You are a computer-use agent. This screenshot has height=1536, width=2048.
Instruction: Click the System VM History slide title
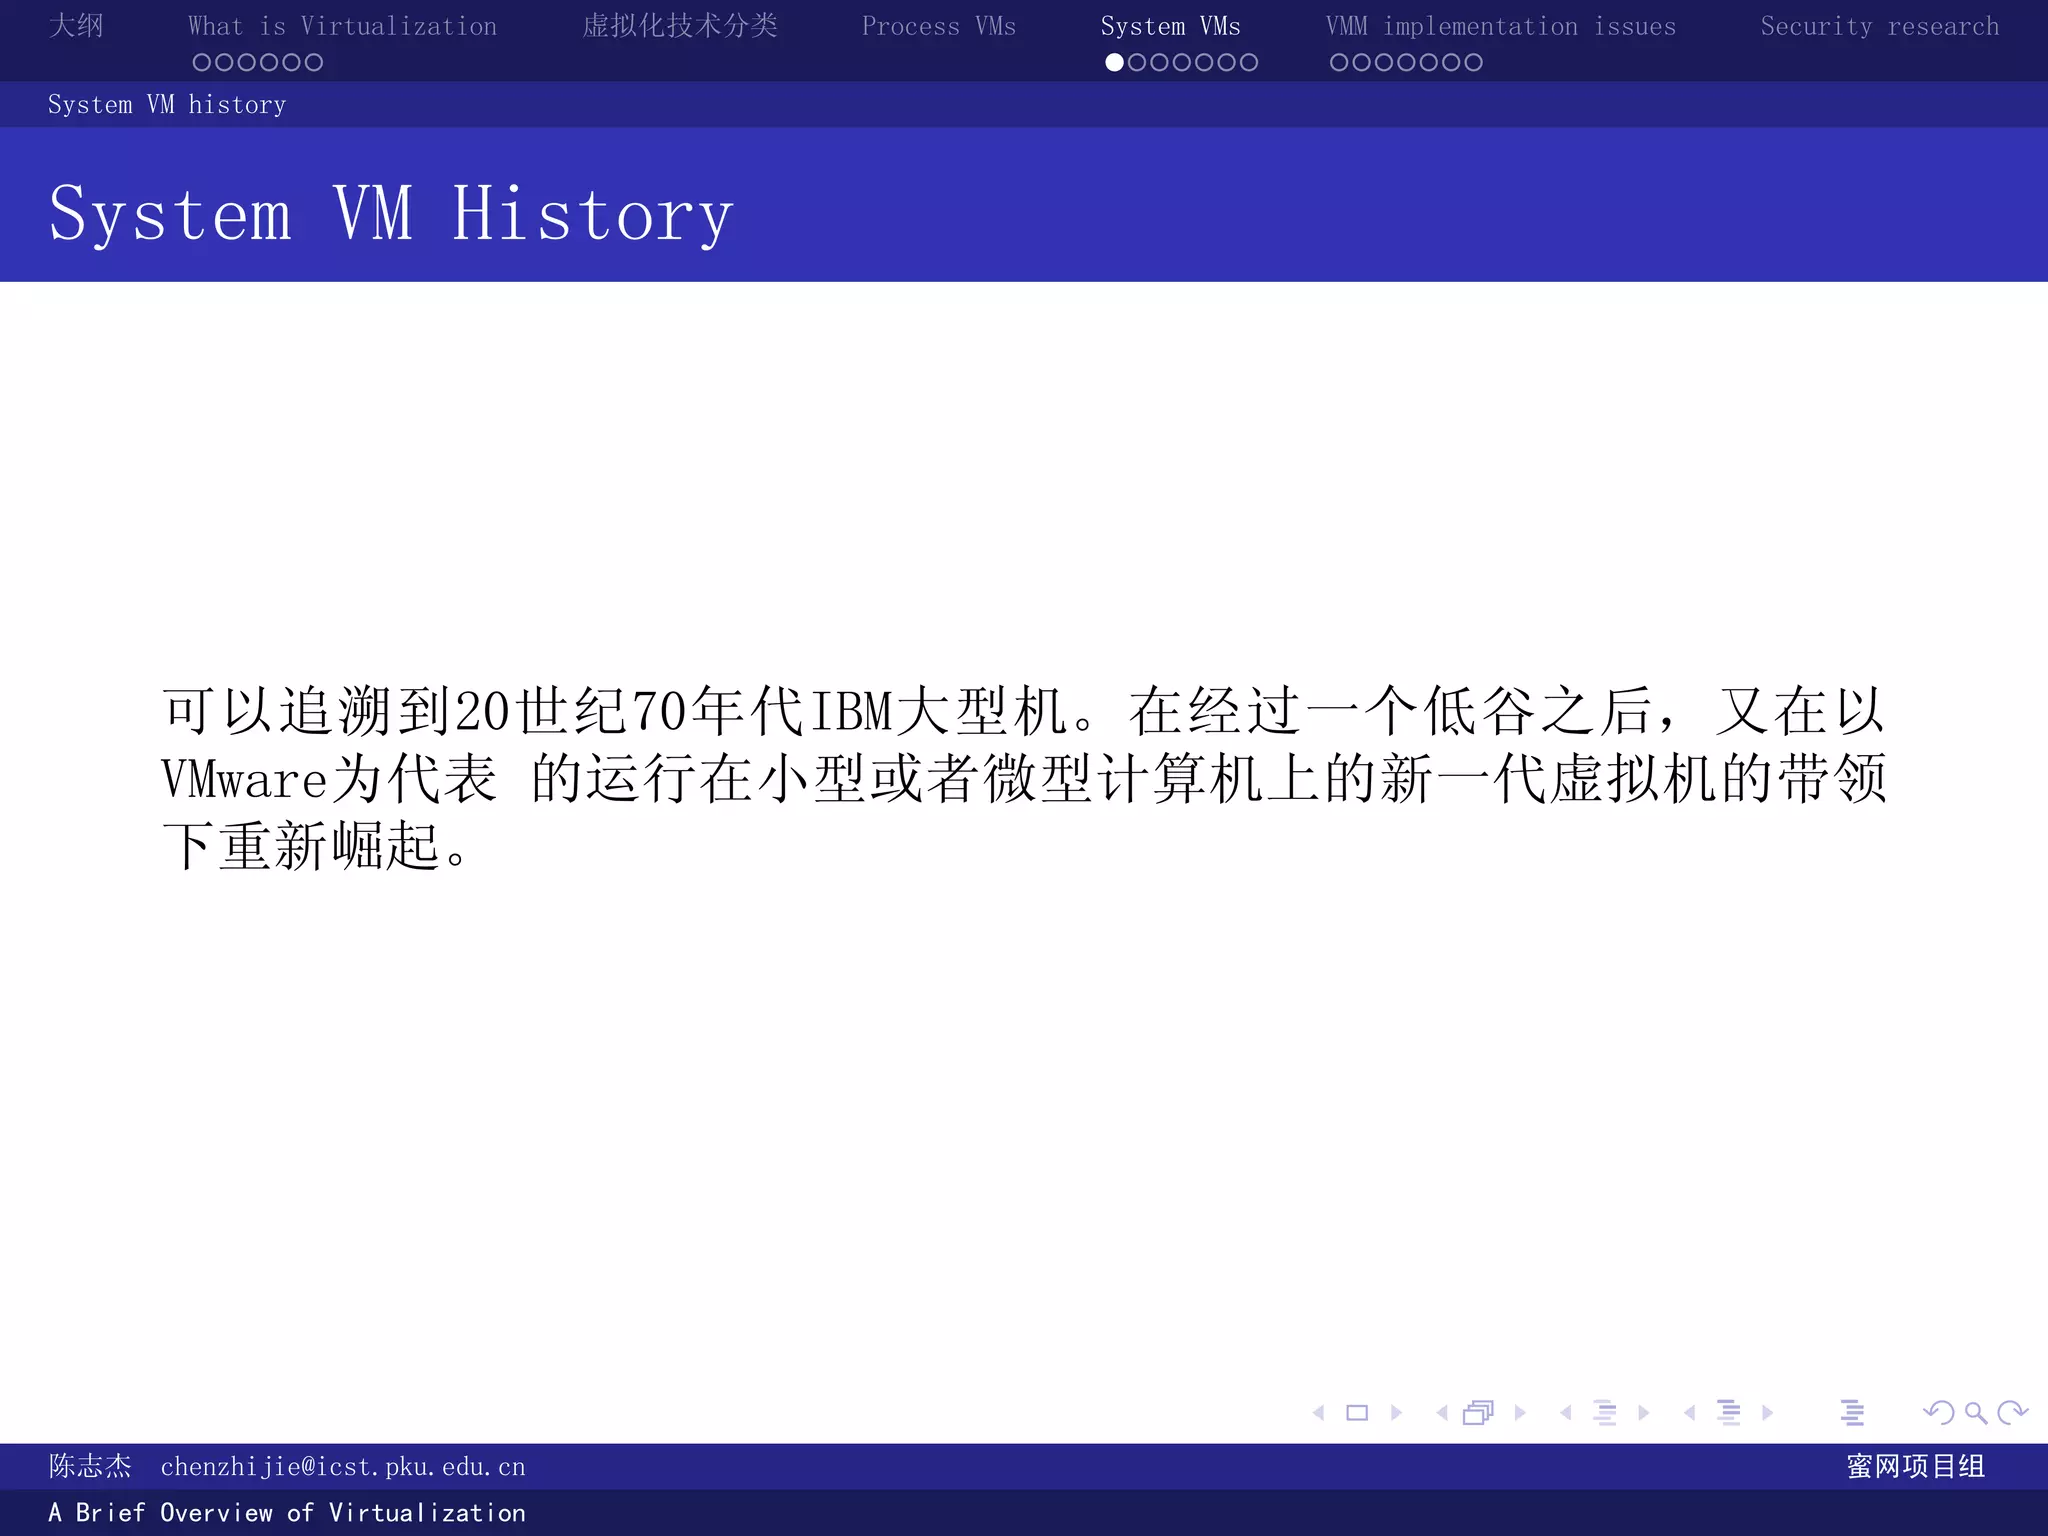391,215
